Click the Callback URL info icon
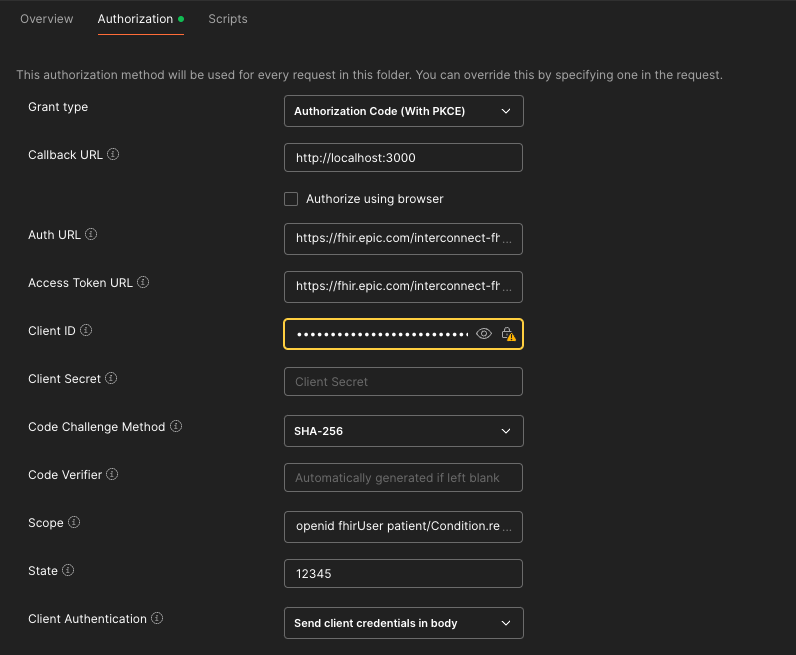 [x=113, y=154]
